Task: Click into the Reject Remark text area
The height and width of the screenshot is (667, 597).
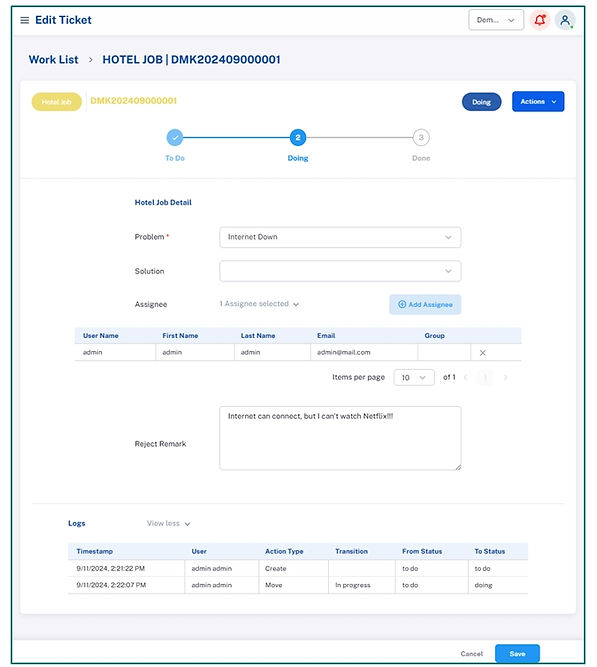Action: point(340,438)
